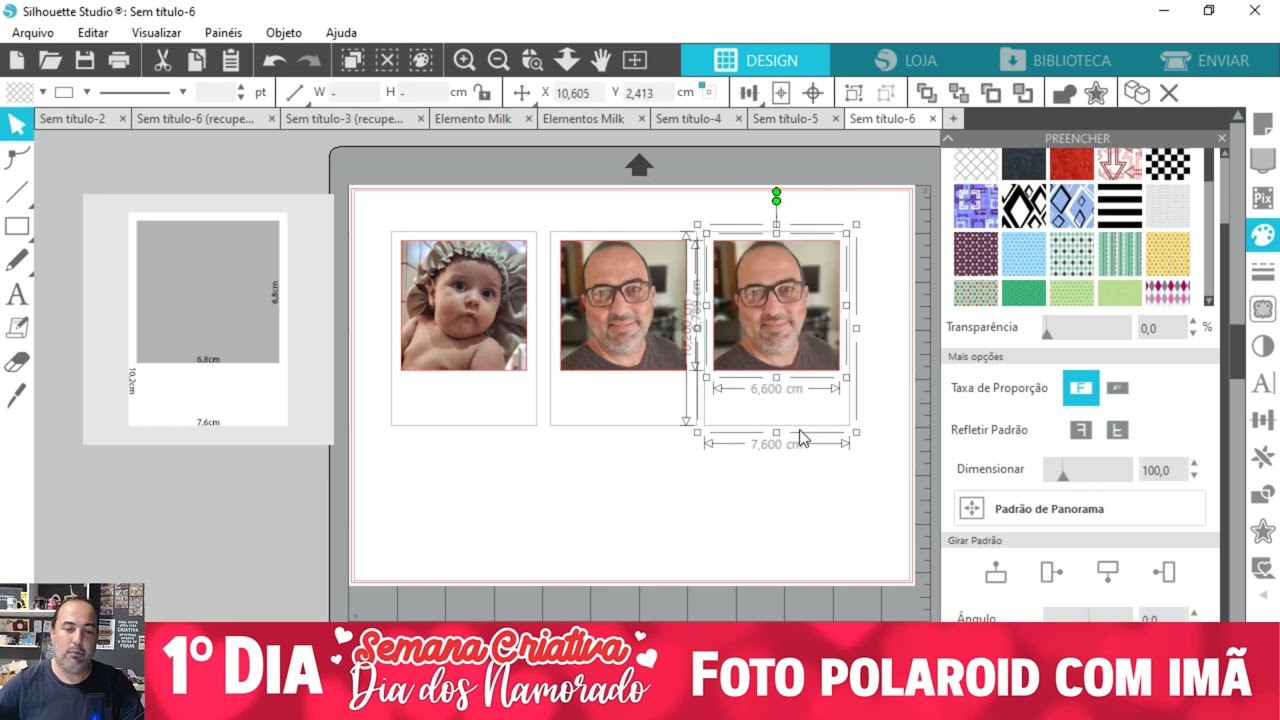
Task: Open the LOJA store section
Action: 905,60
